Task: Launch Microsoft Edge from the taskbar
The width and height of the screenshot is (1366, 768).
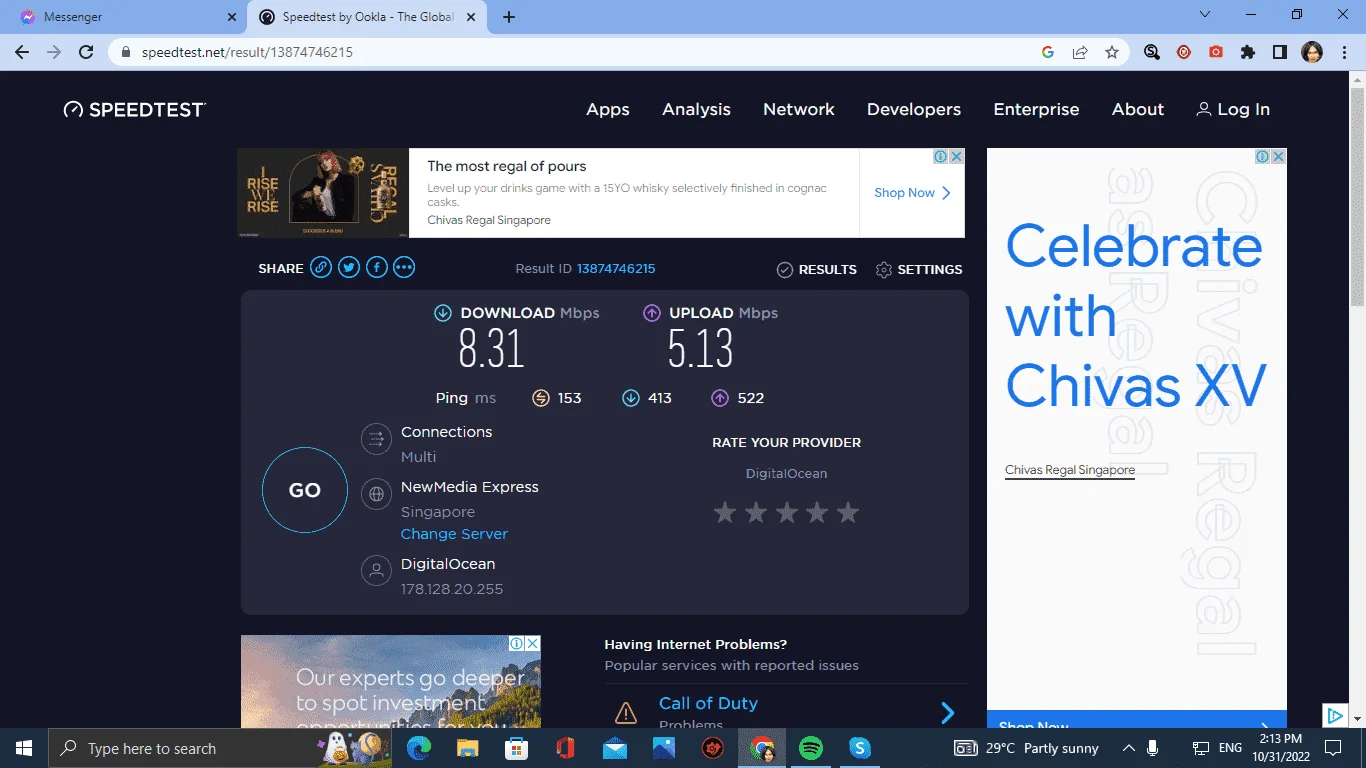Action: [420, 748]
